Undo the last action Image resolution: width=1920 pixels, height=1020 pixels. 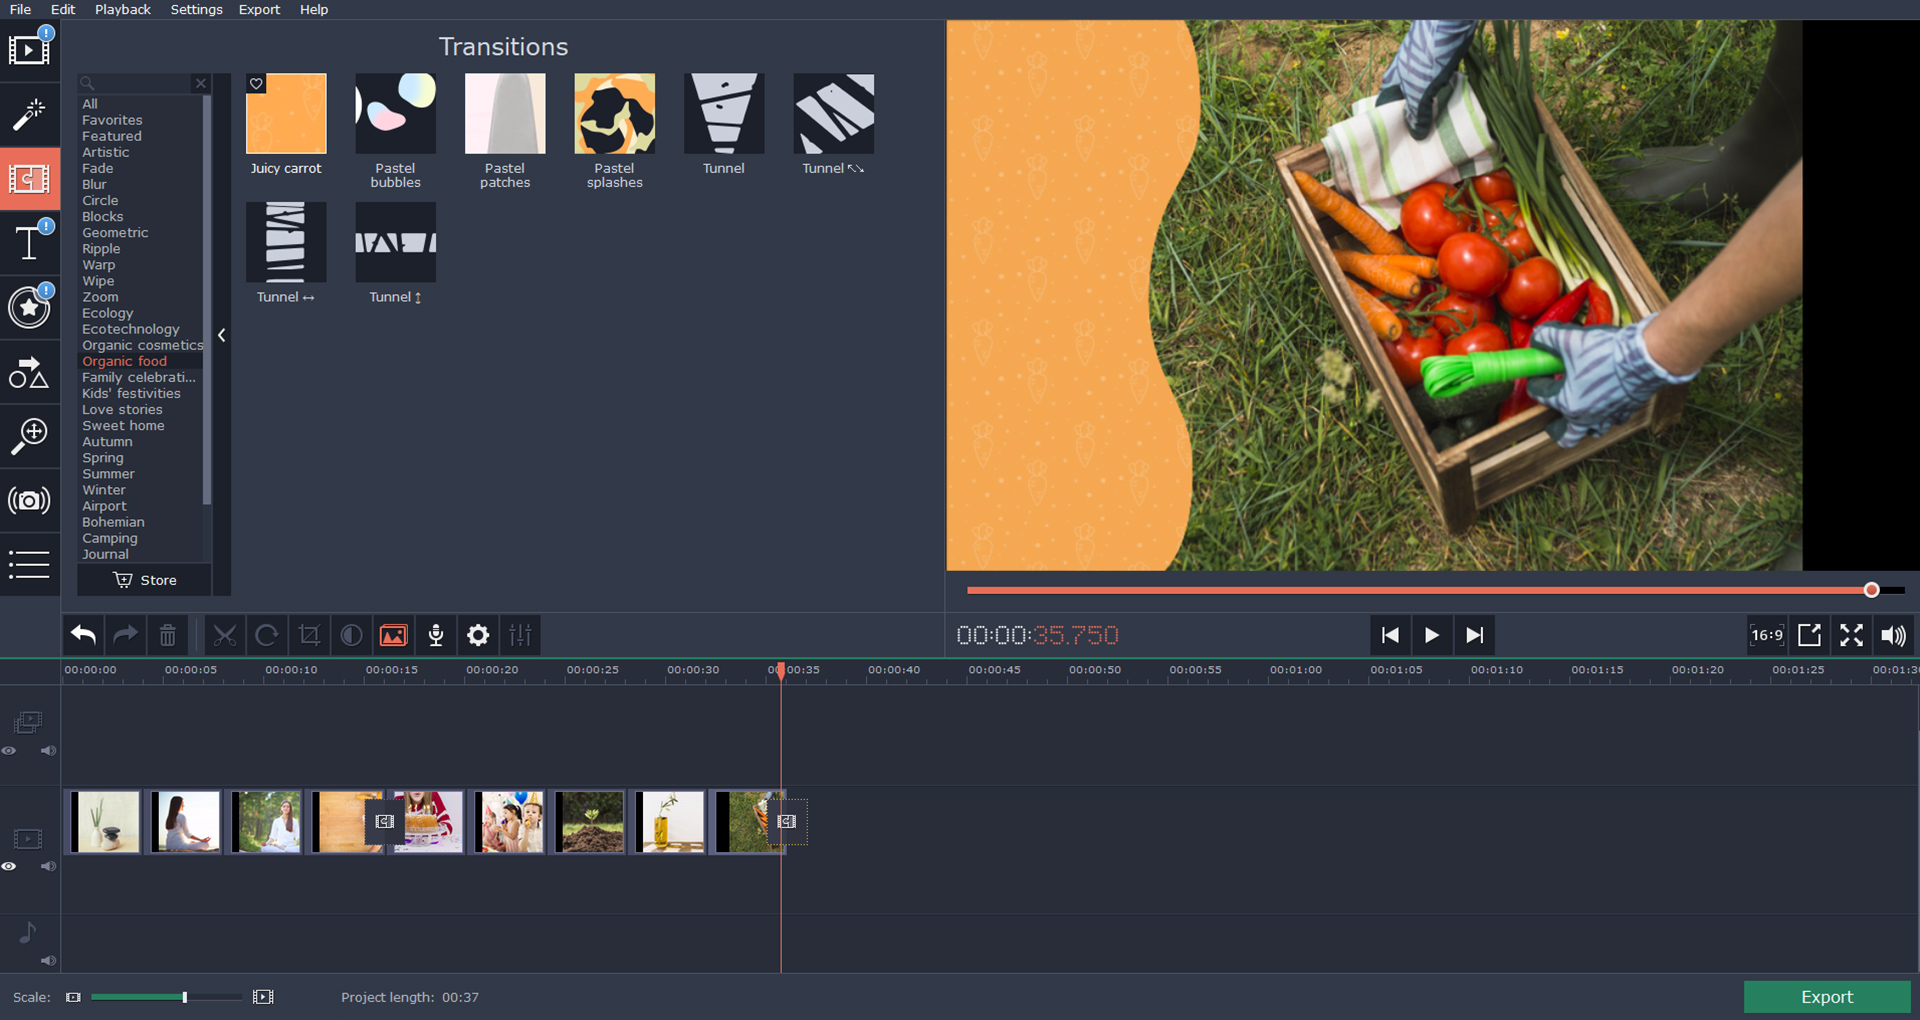click(x=82, y=635)
